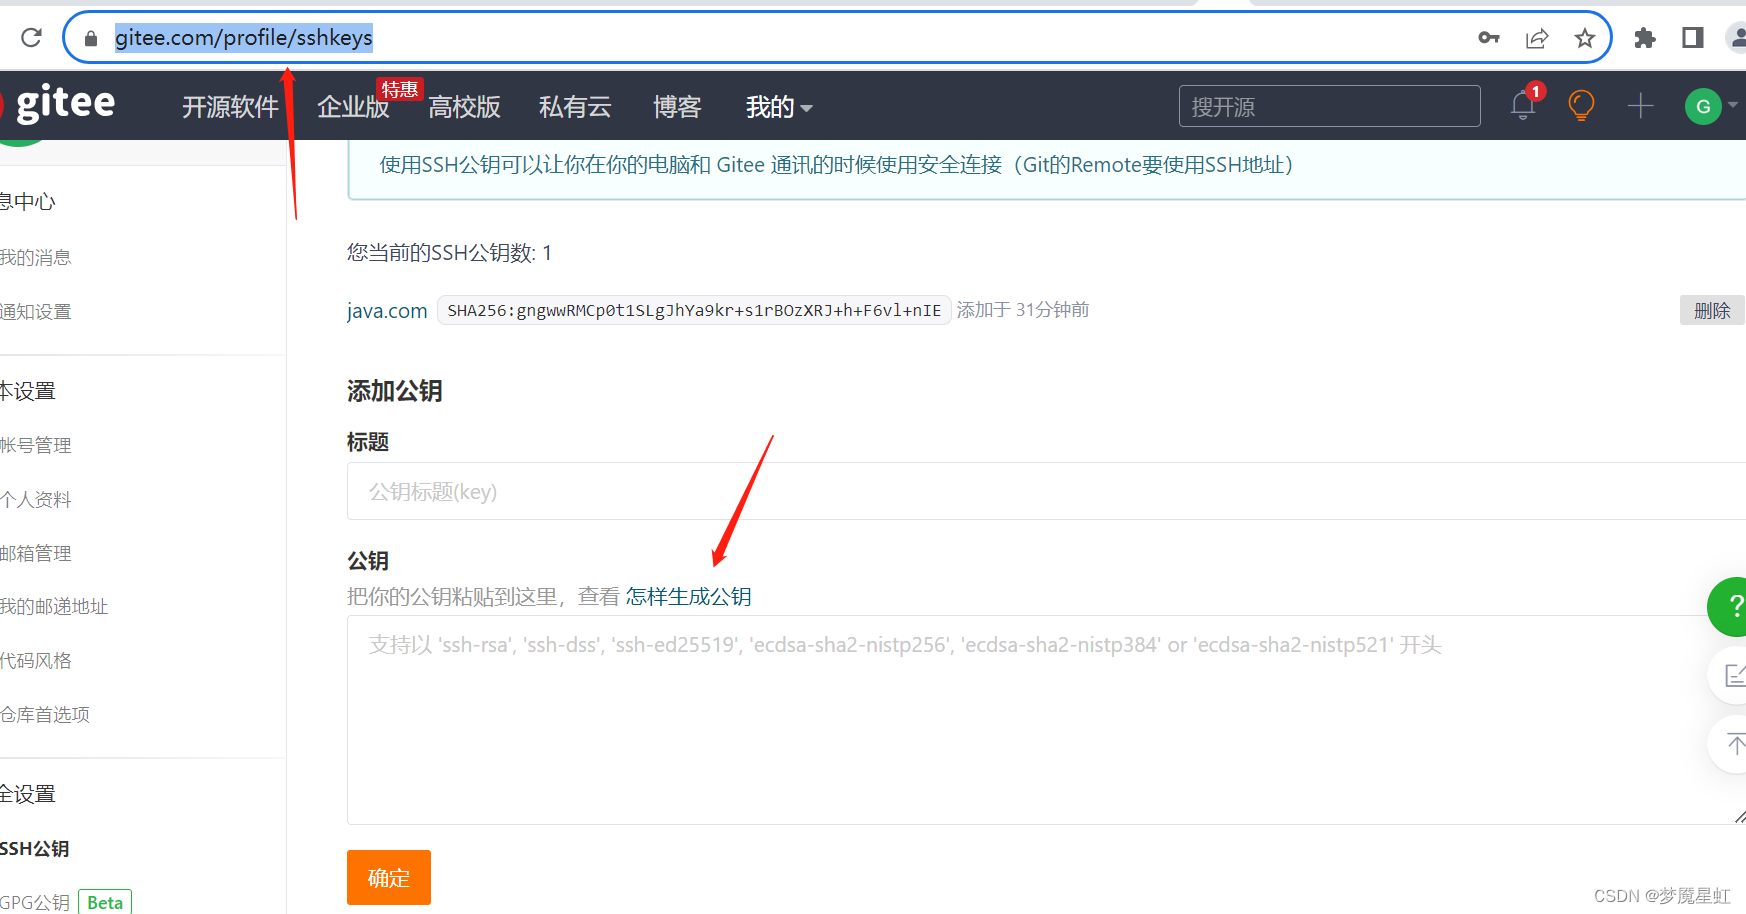The height and width of the screenshot is (914, 1746).
Task: Open 开源软件 in the navigation bar
Action: tap(230, 107)
